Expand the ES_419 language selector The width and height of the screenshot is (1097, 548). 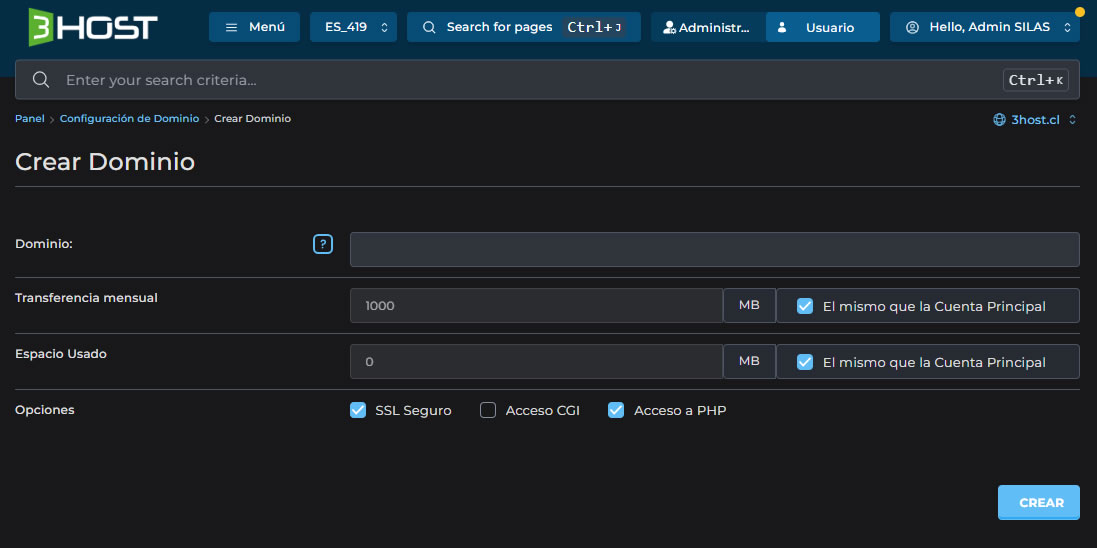coord(353,27)
